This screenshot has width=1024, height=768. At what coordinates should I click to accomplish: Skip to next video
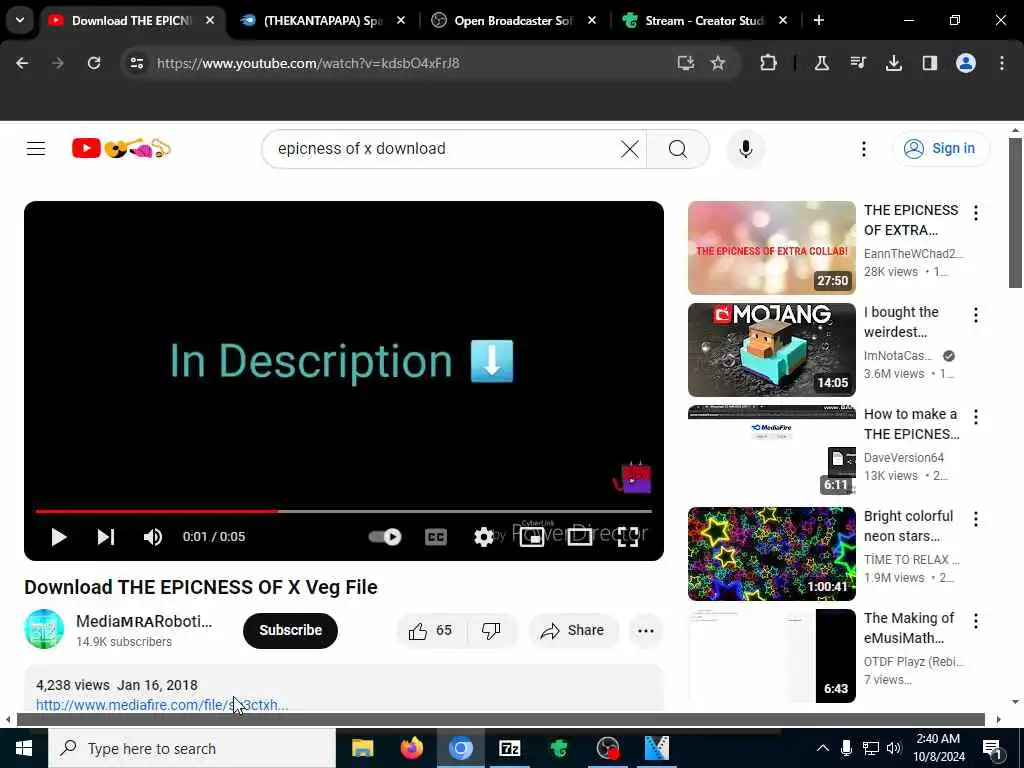[x=106, y=537]
